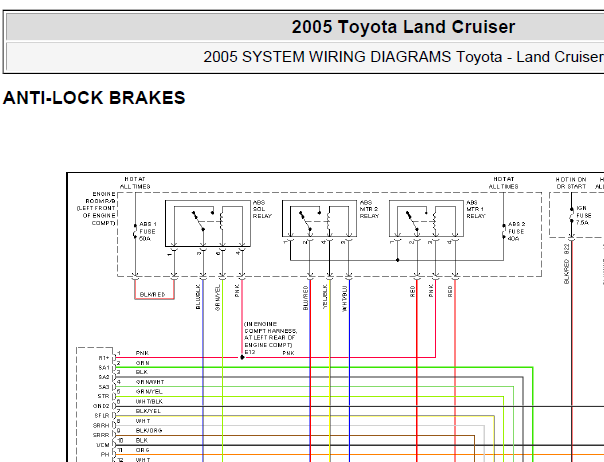This screenshot has height=462, width=604.
Task: Click 'BLK/YEL' wire label on pin 7
Action: click(148, 411)
